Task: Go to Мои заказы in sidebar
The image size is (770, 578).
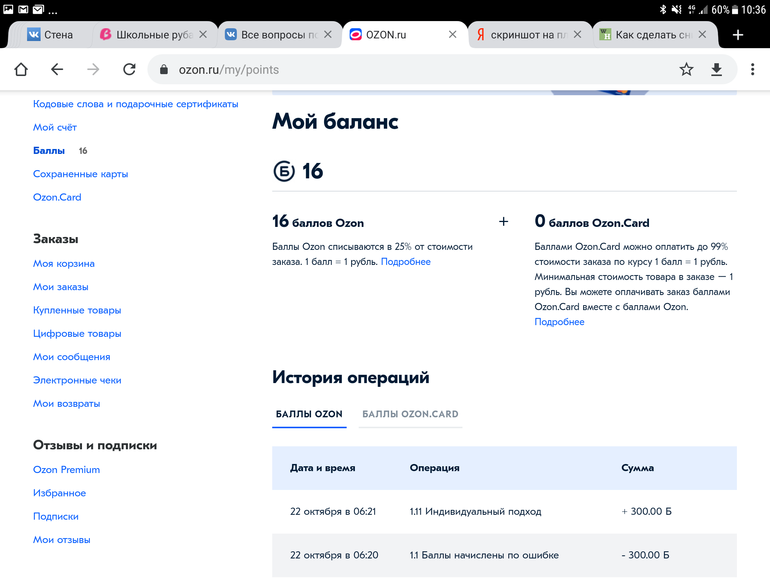Action: 61,287
